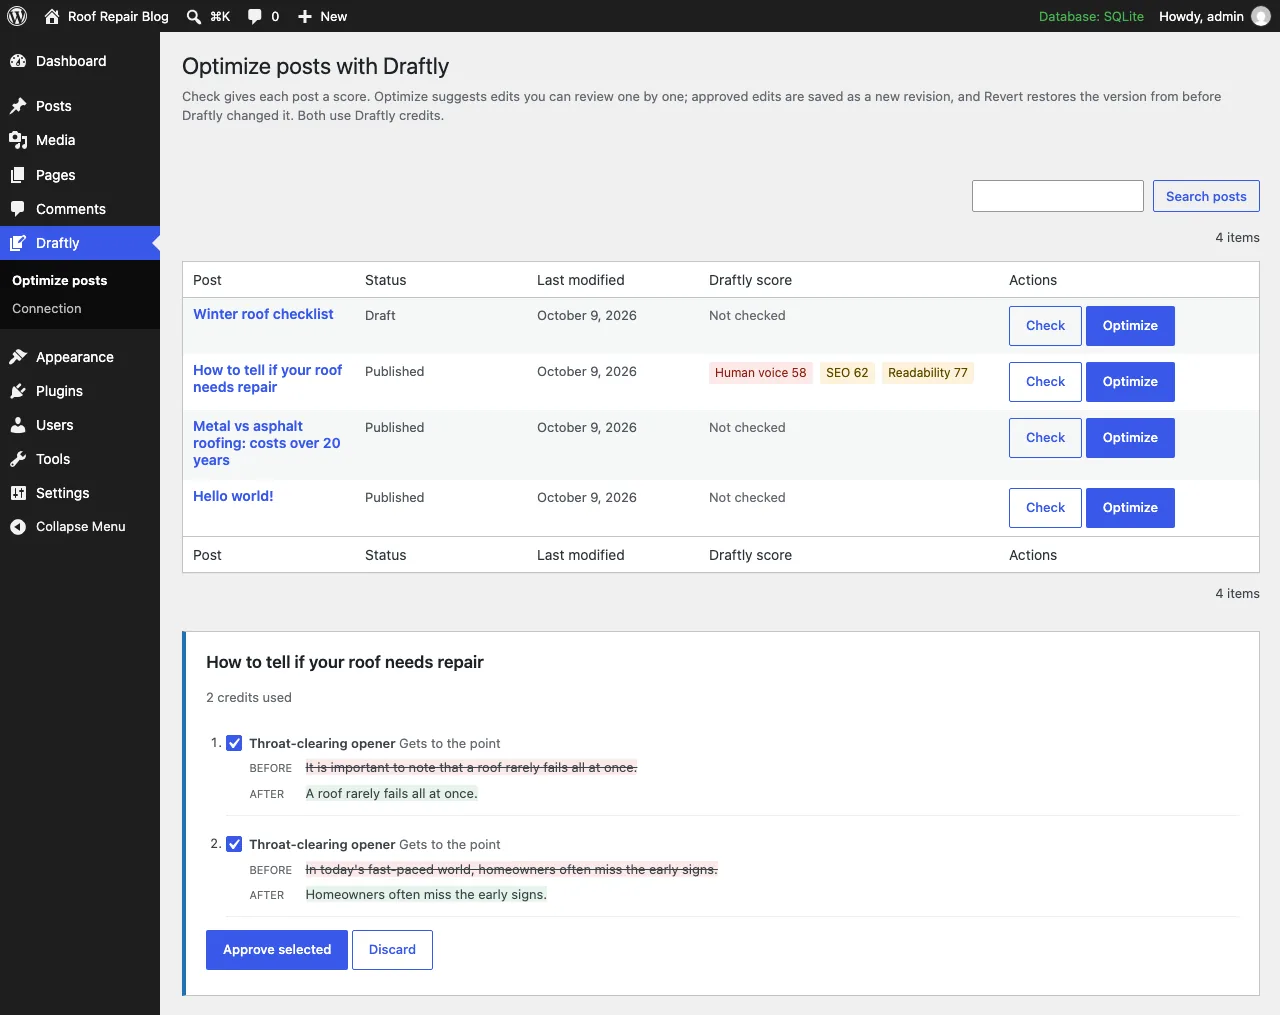The image size is (1280, 1015).
Task: Click Check for Hello world!
Action: [x=1045, y=508]
